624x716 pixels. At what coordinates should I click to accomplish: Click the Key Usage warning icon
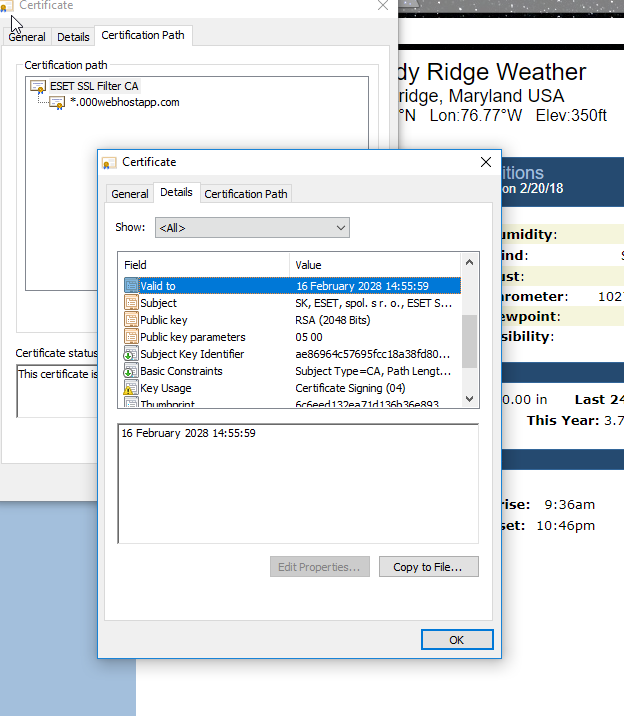(131, 388)
